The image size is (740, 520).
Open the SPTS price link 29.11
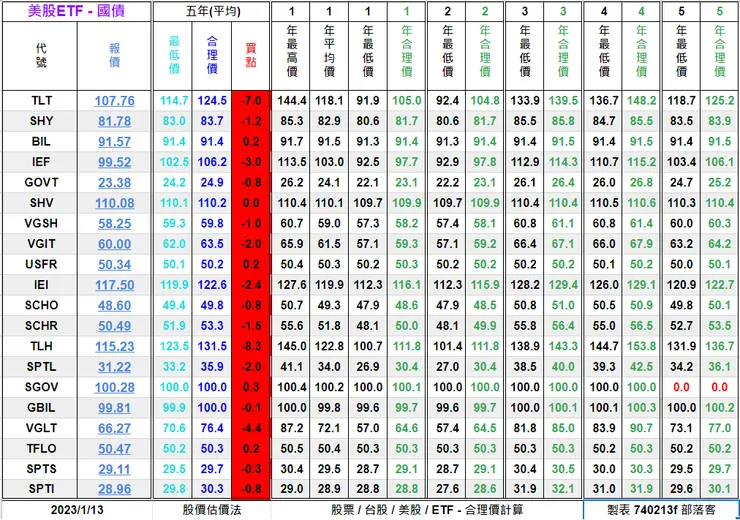114,469
